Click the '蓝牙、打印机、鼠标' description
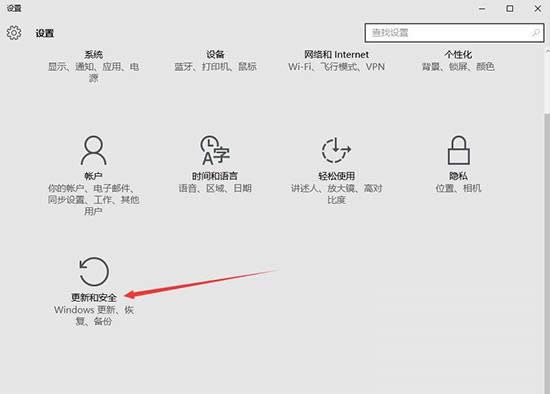Image resolution: width=550 pixels, height=394 pixels. point(215,67)
